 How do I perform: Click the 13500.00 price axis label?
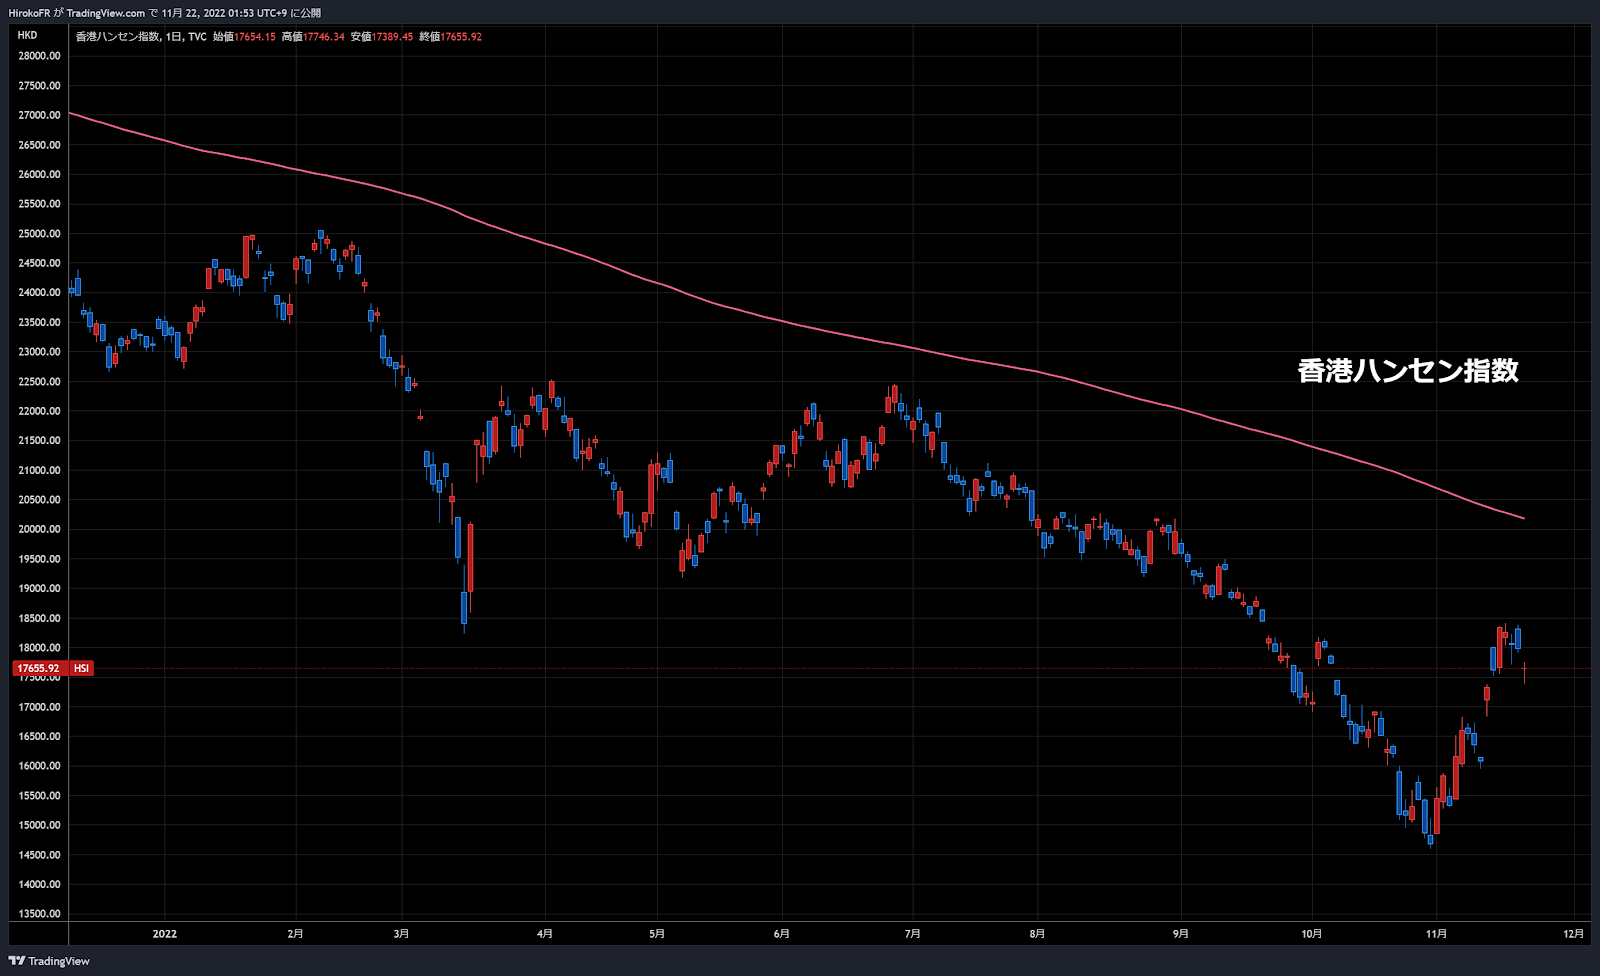pos(39,914)
